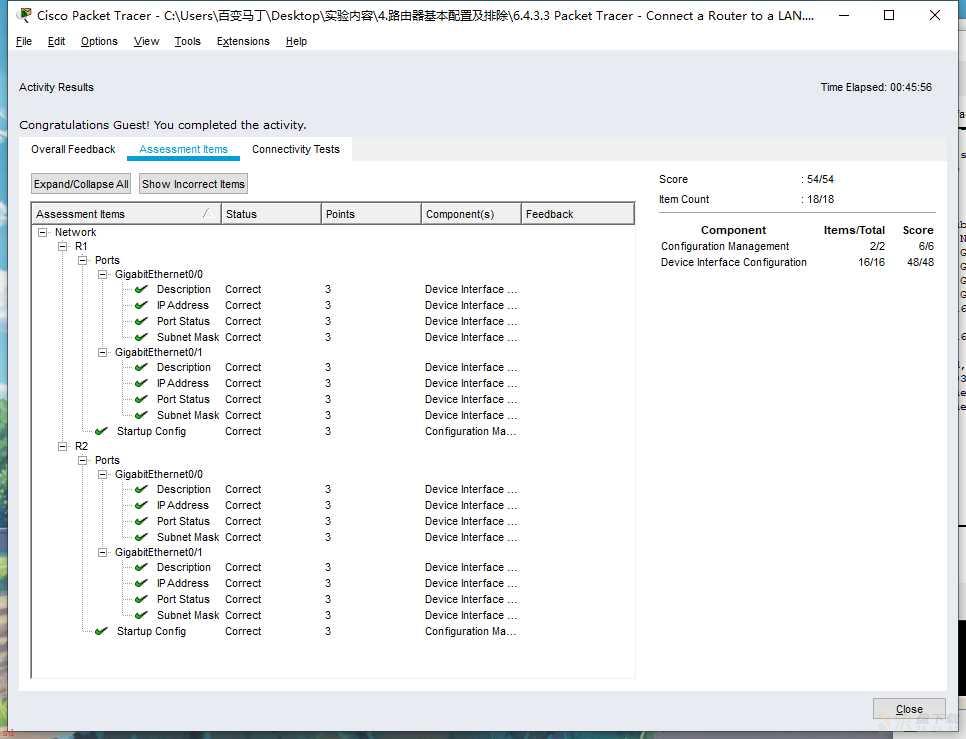Collapse the Ports node under R1

(x=83, y=260)
